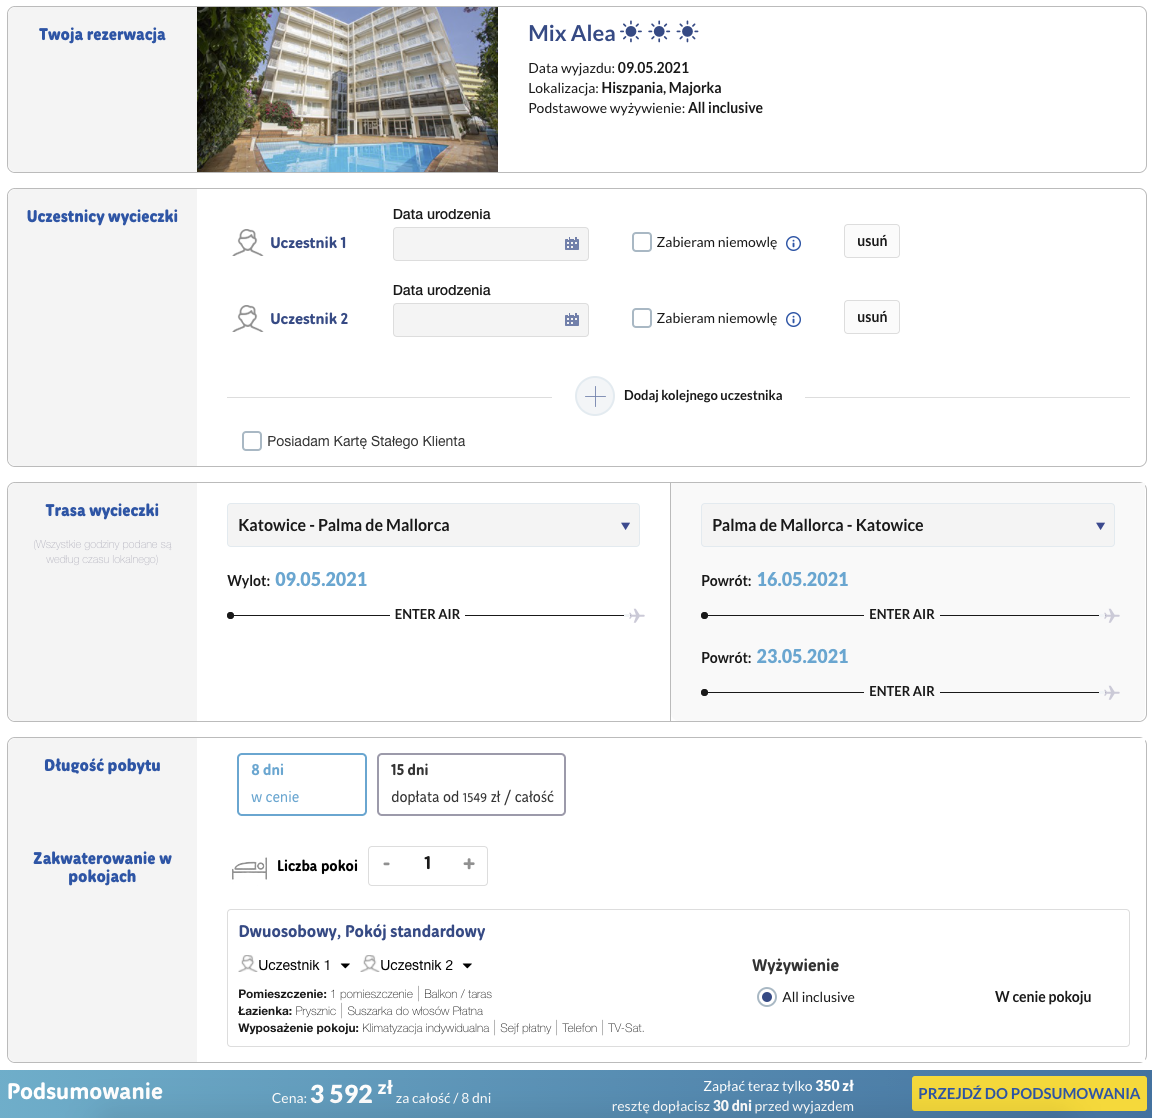Open Katowice - Palma de Mallorca dropdown
Viewport: 1152px width, 1118px height.
[433, 526]
